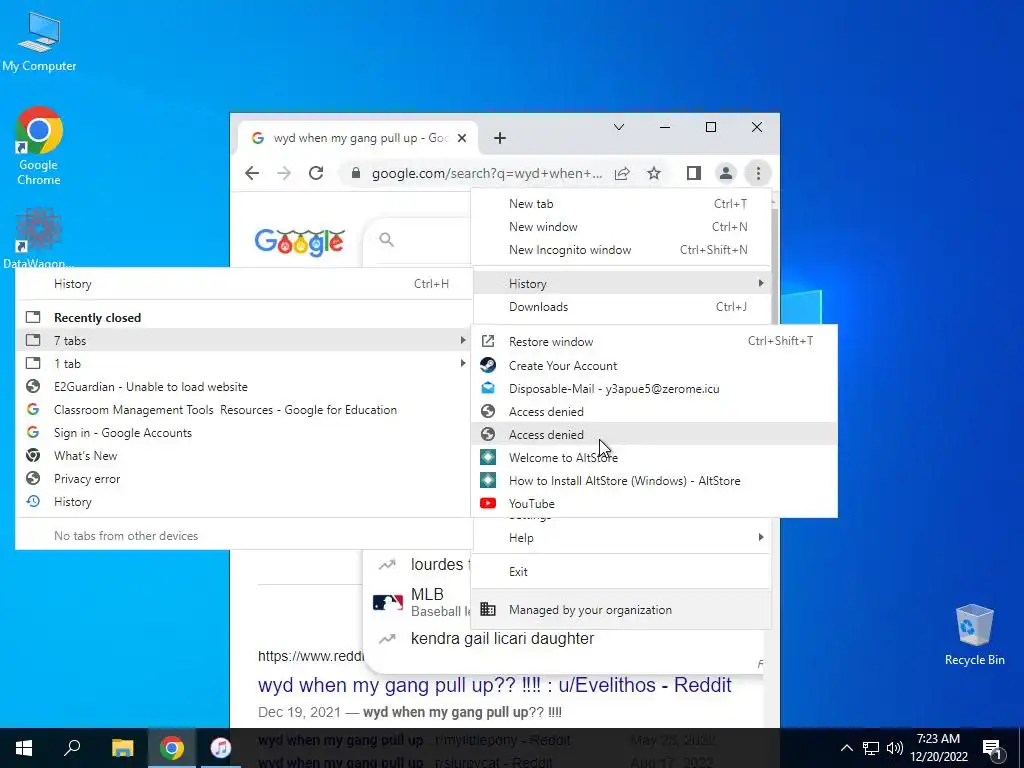Bookmark this page with the star icon
Screen dimensions: 1024x768
654,173
